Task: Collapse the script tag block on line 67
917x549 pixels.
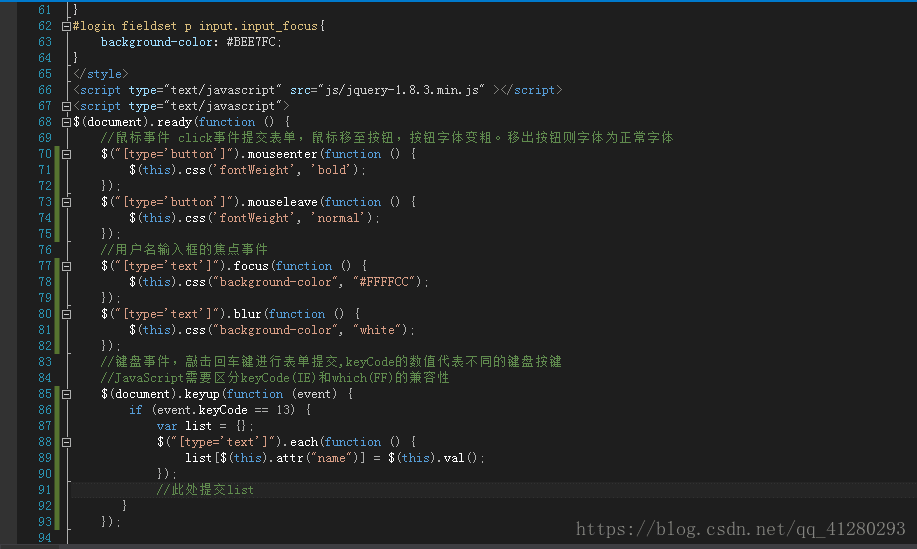Action: pyautogui.click(x=66, y=106)
